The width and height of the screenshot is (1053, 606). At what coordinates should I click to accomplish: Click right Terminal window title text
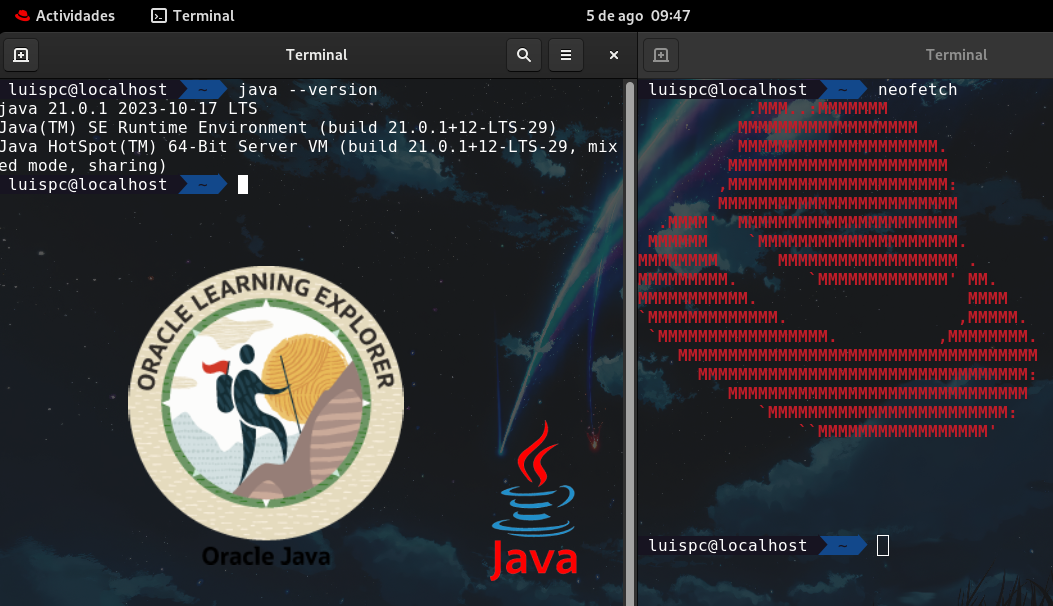[x=956, y=55]
